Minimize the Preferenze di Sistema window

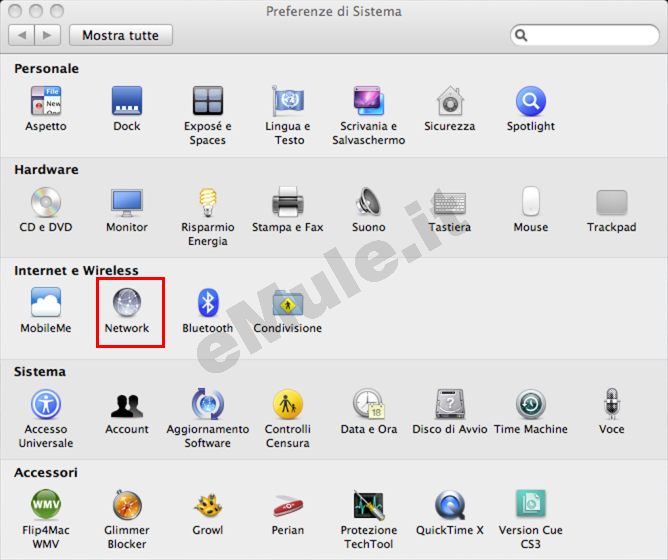click(36, 11)
